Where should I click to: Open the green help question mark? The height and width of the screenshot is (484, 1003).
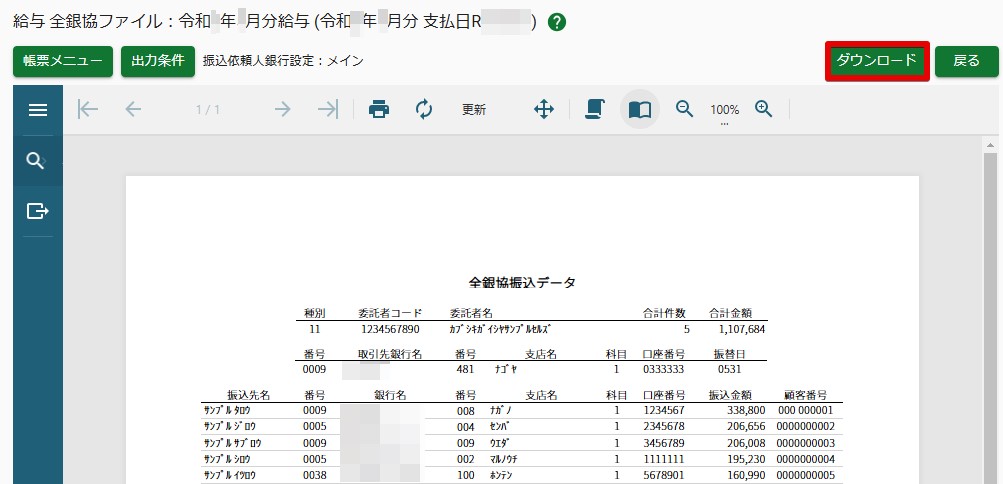tap(557, 23)
